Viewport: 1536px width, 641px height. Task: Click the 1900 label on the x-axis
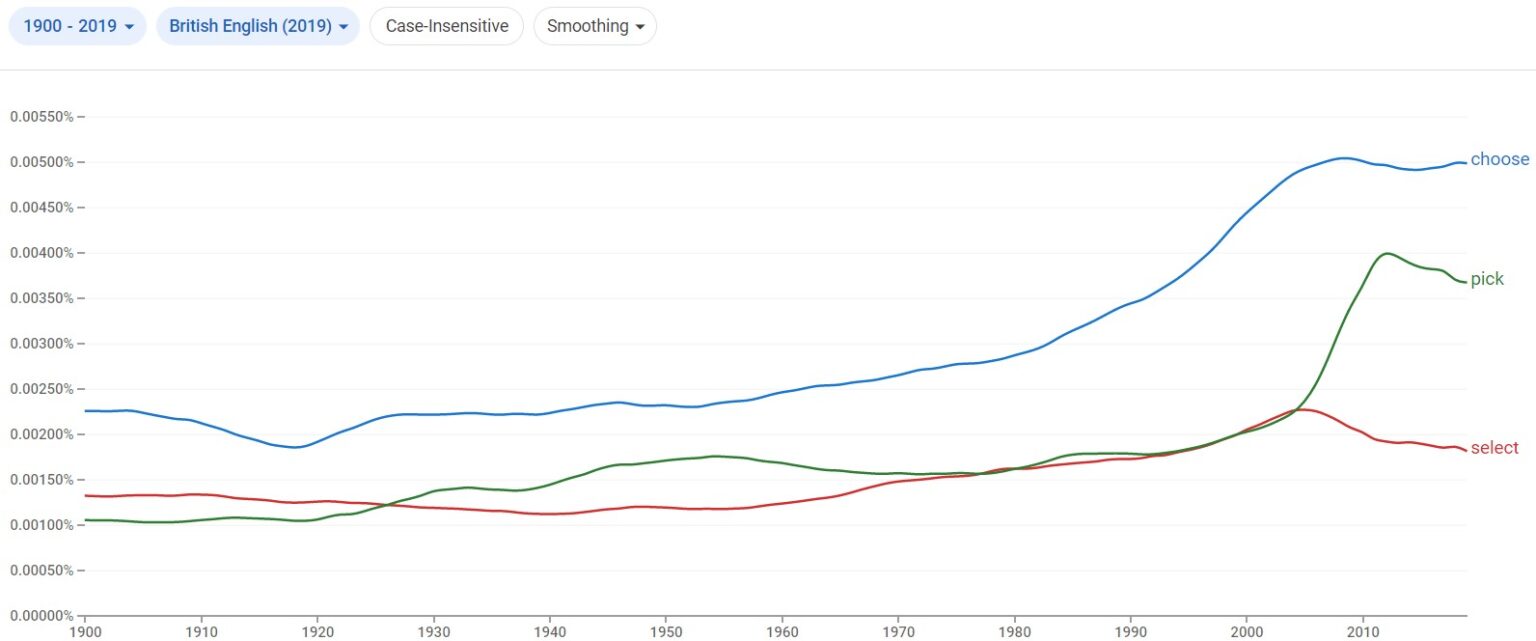(85, 632)
